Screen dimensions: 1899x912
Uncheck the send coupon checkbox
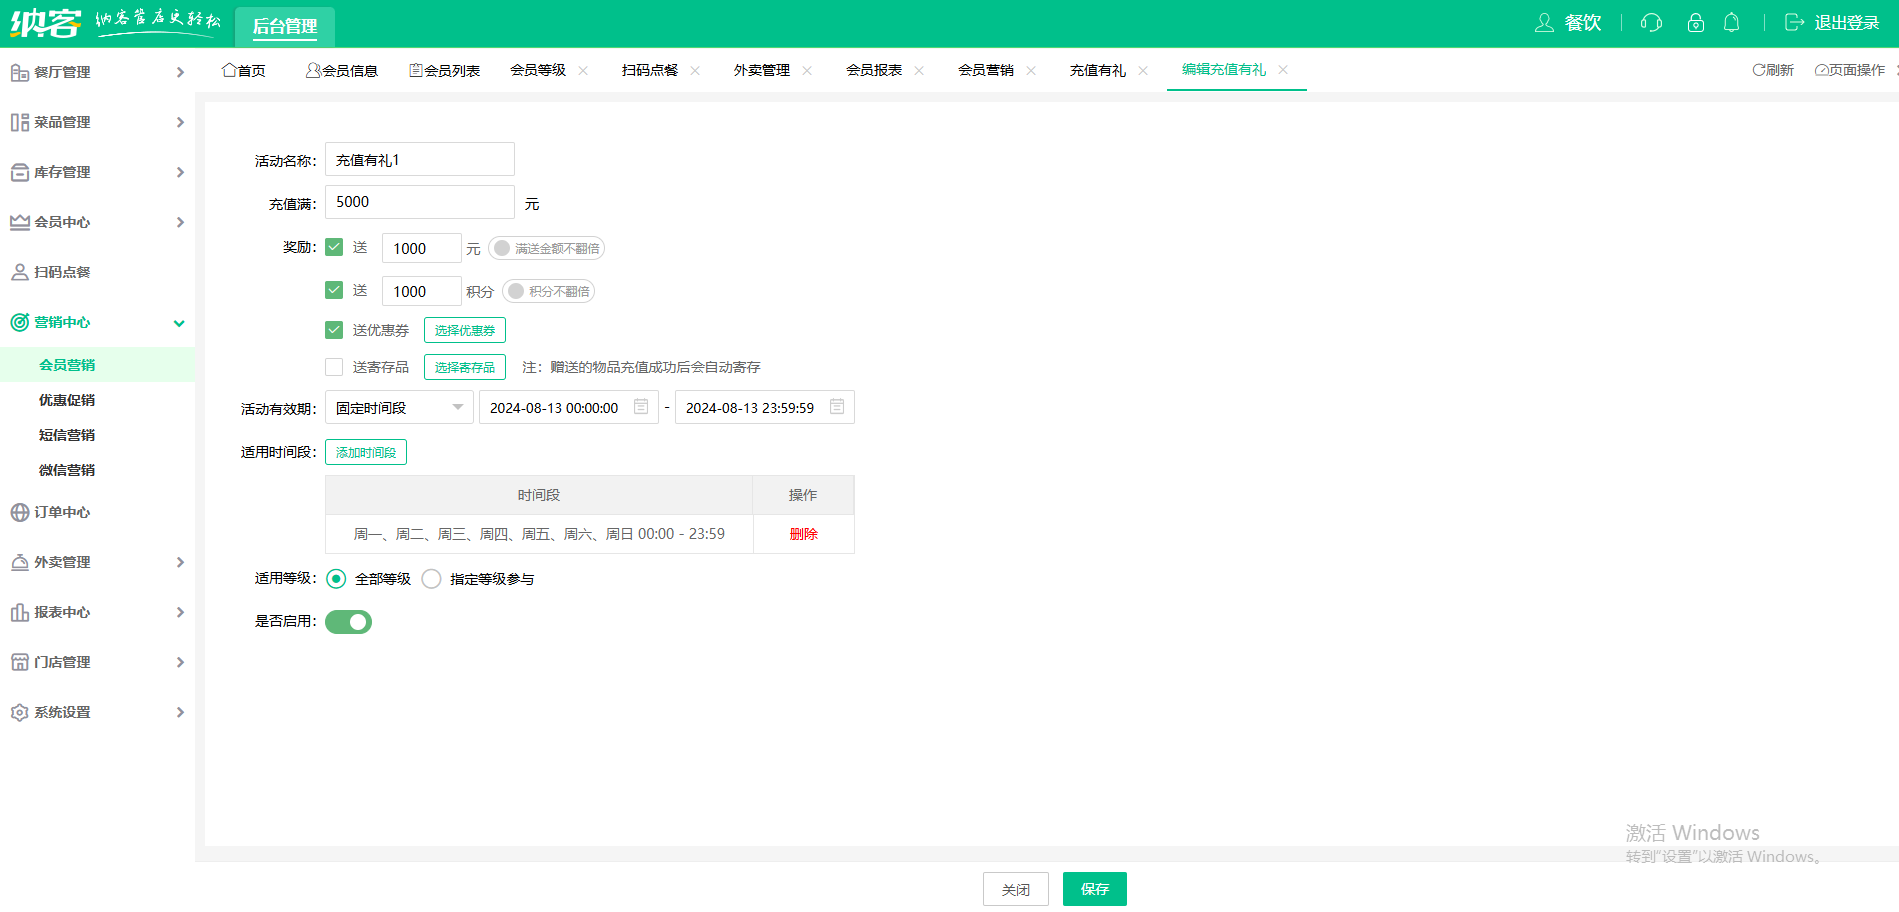(334, 330)
